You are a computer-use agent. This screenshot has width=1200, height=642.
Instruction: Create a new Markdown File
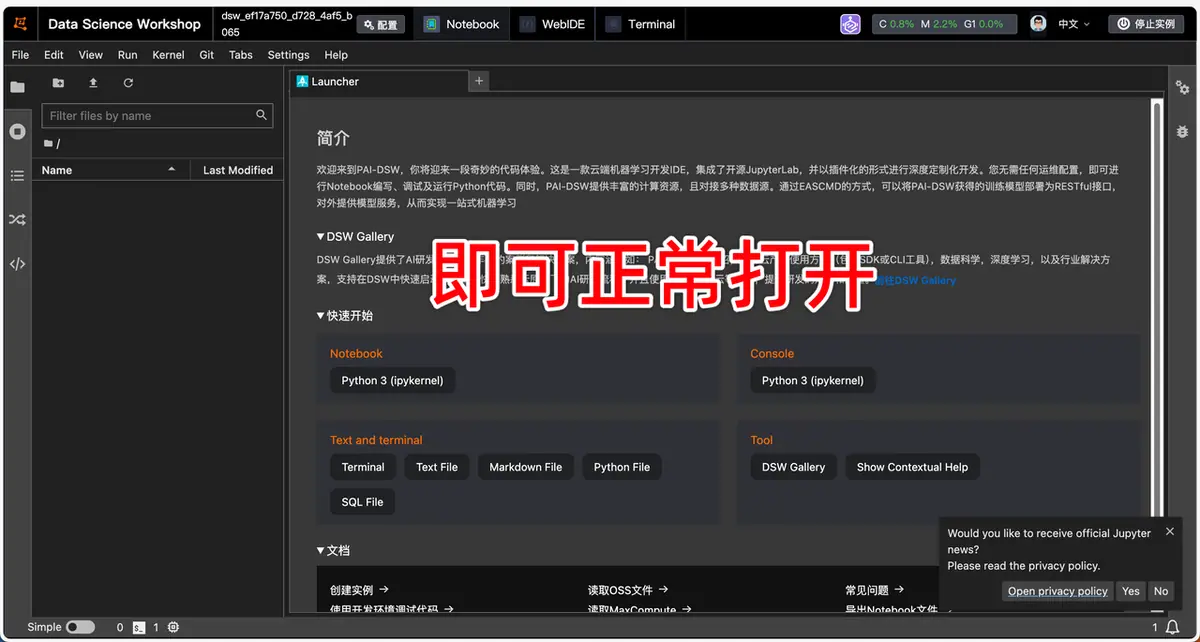pyautogui.click(x=526, y=467)
